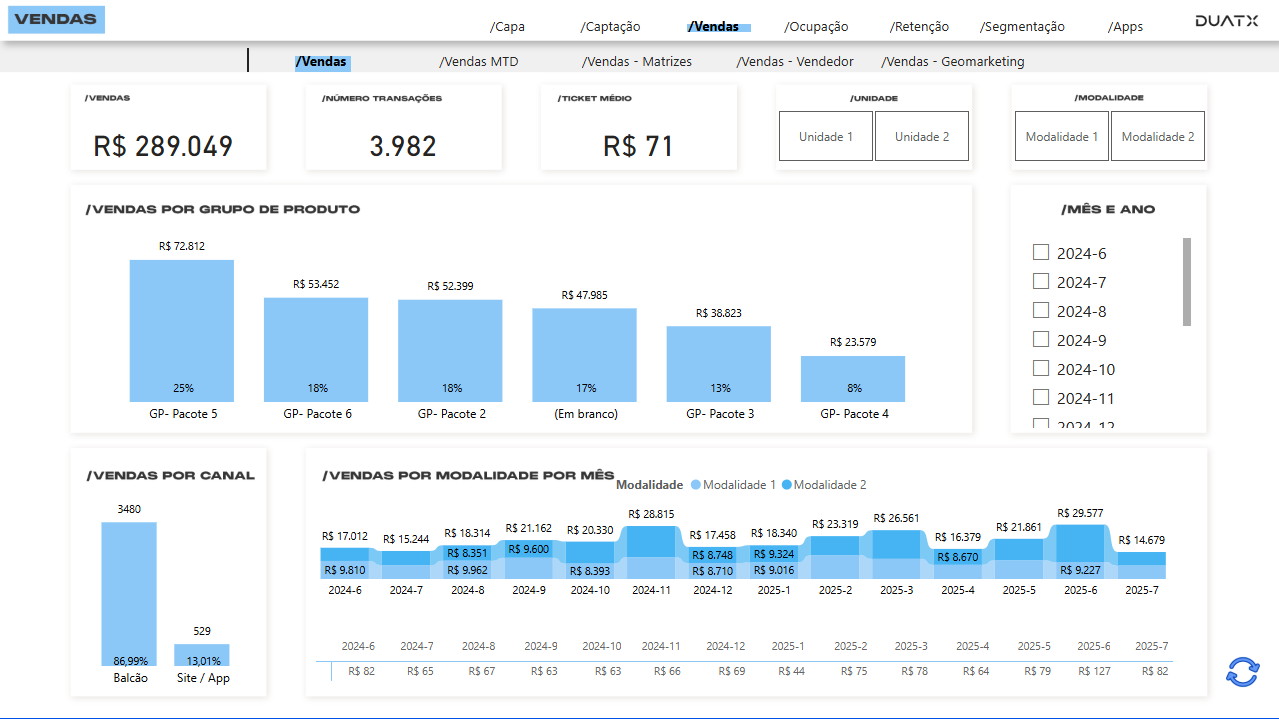
Task: Open the /Vendas - Geomarketing tab
Action: coord(951,61)
